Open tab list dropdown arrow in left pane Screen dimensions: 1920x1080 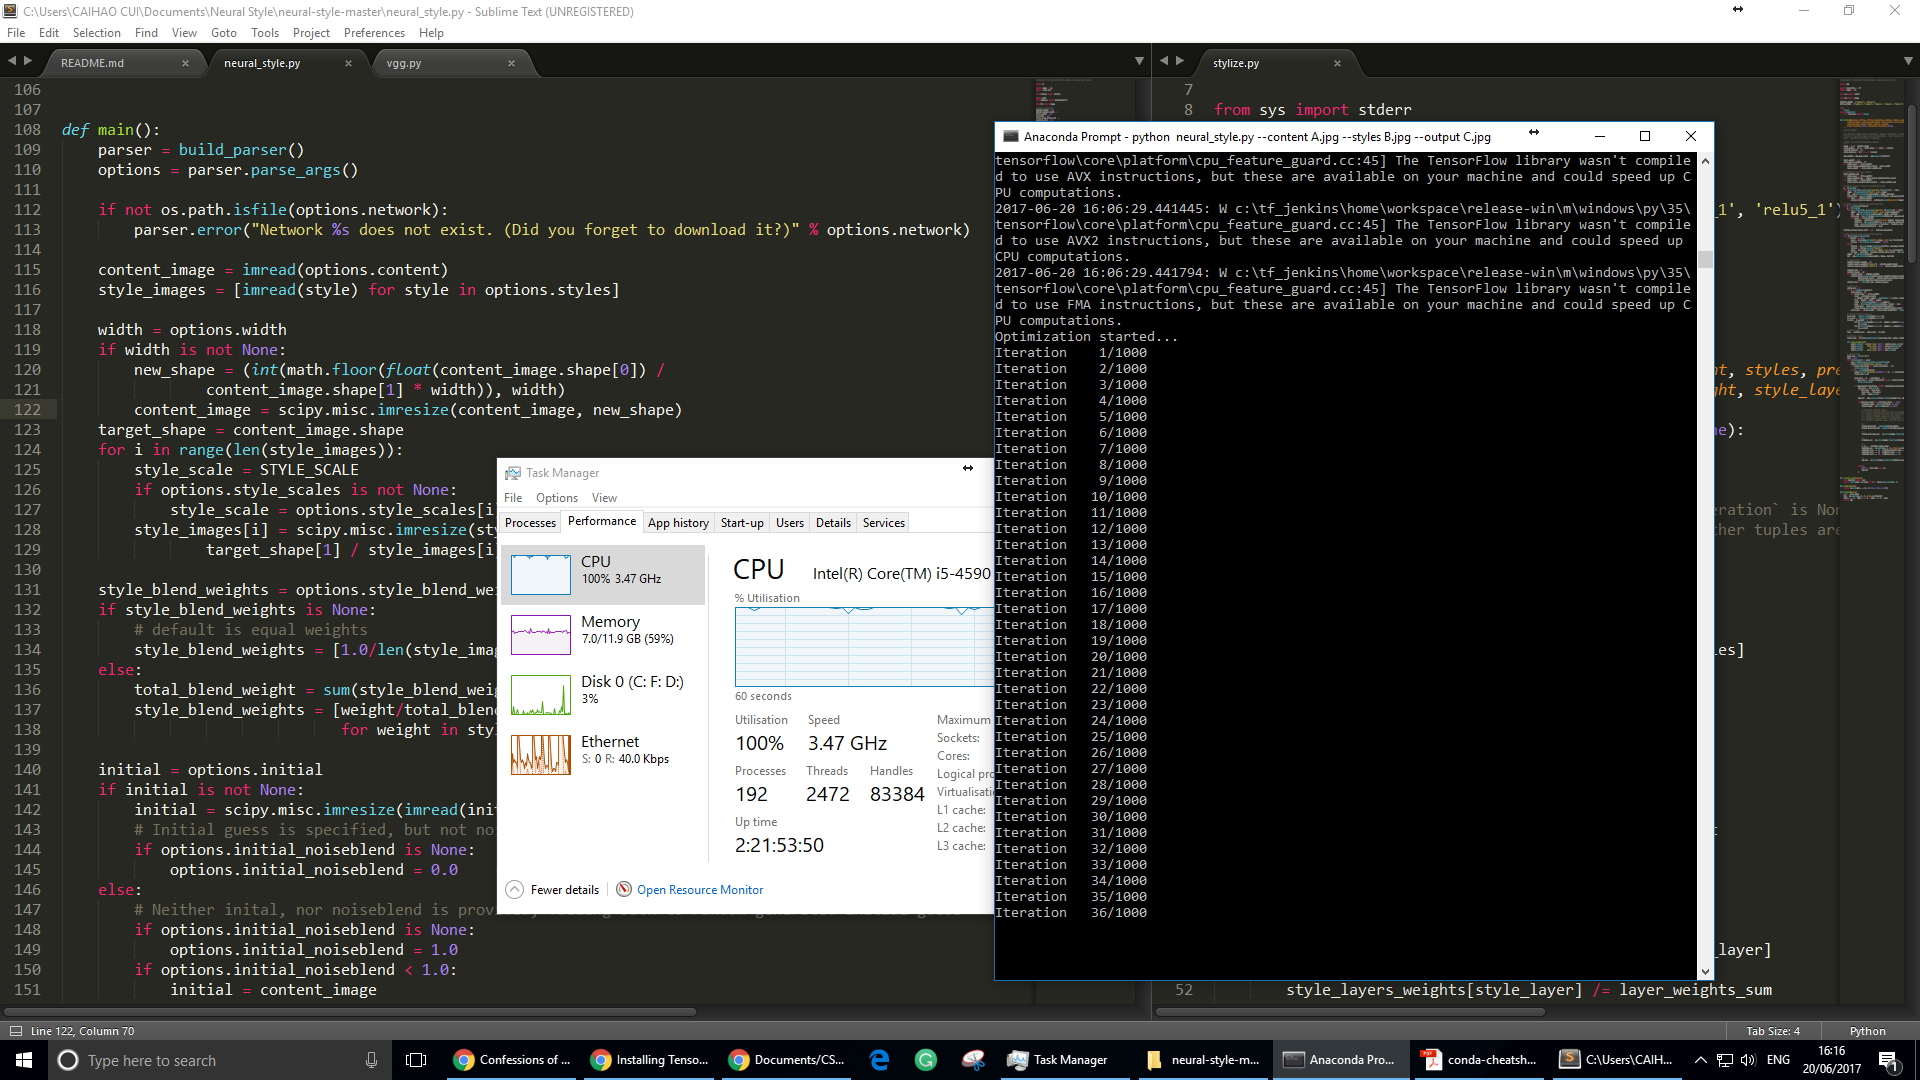pyautogui.click(x=1139, y=62)
